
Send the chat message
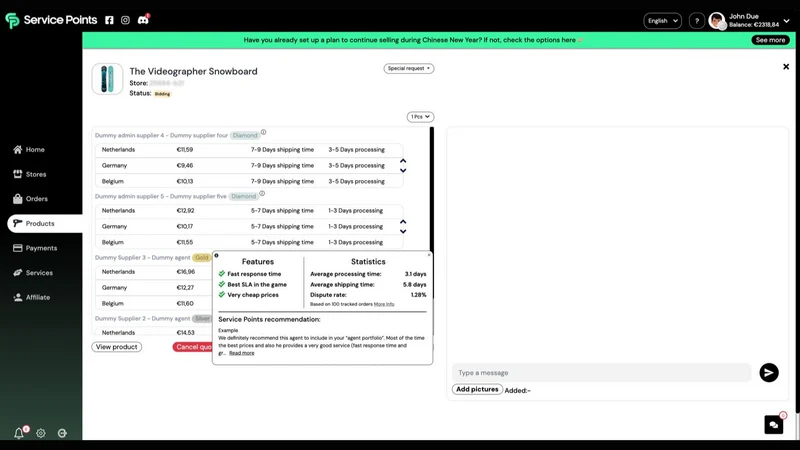(768, 372)
